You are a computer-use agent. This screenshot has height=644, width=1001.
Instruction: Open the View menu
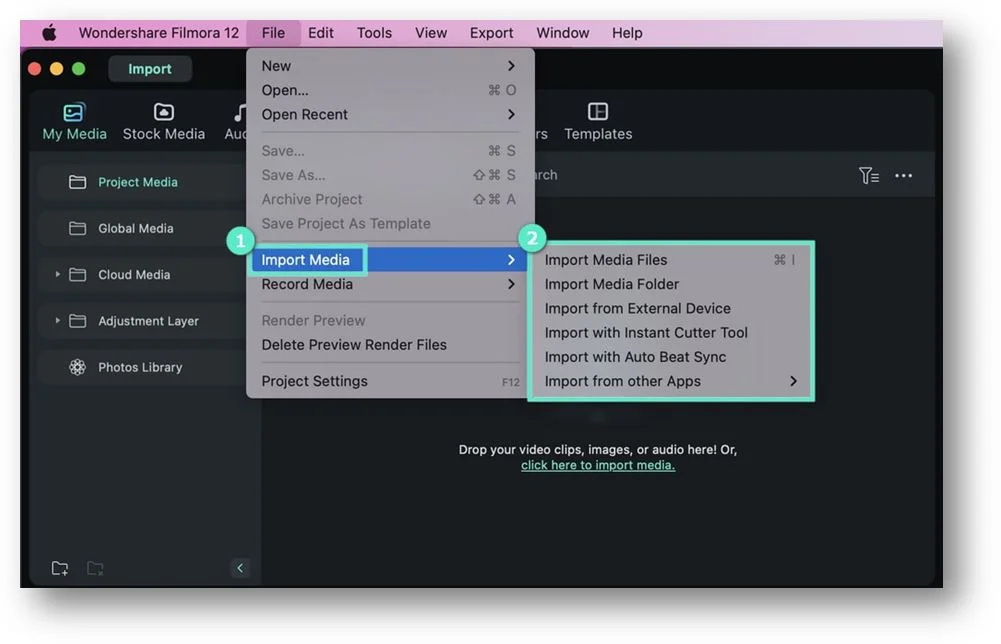431,33
